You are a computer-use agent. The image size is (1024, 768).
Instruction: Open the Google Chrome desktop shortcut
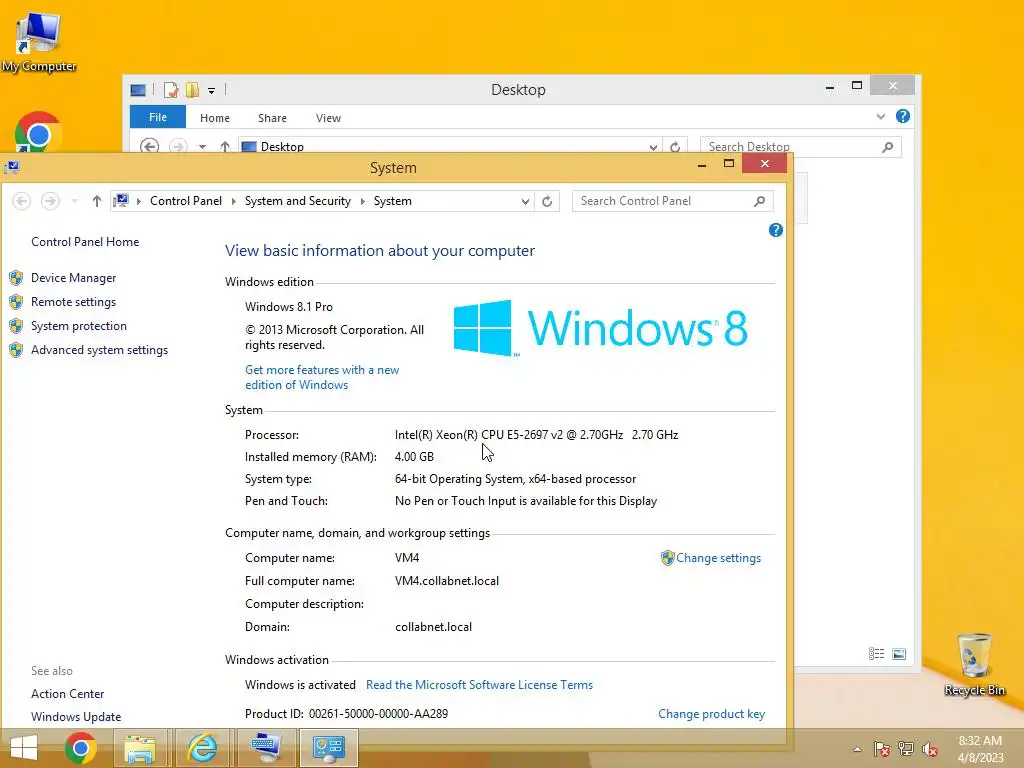tap(38, 133)
